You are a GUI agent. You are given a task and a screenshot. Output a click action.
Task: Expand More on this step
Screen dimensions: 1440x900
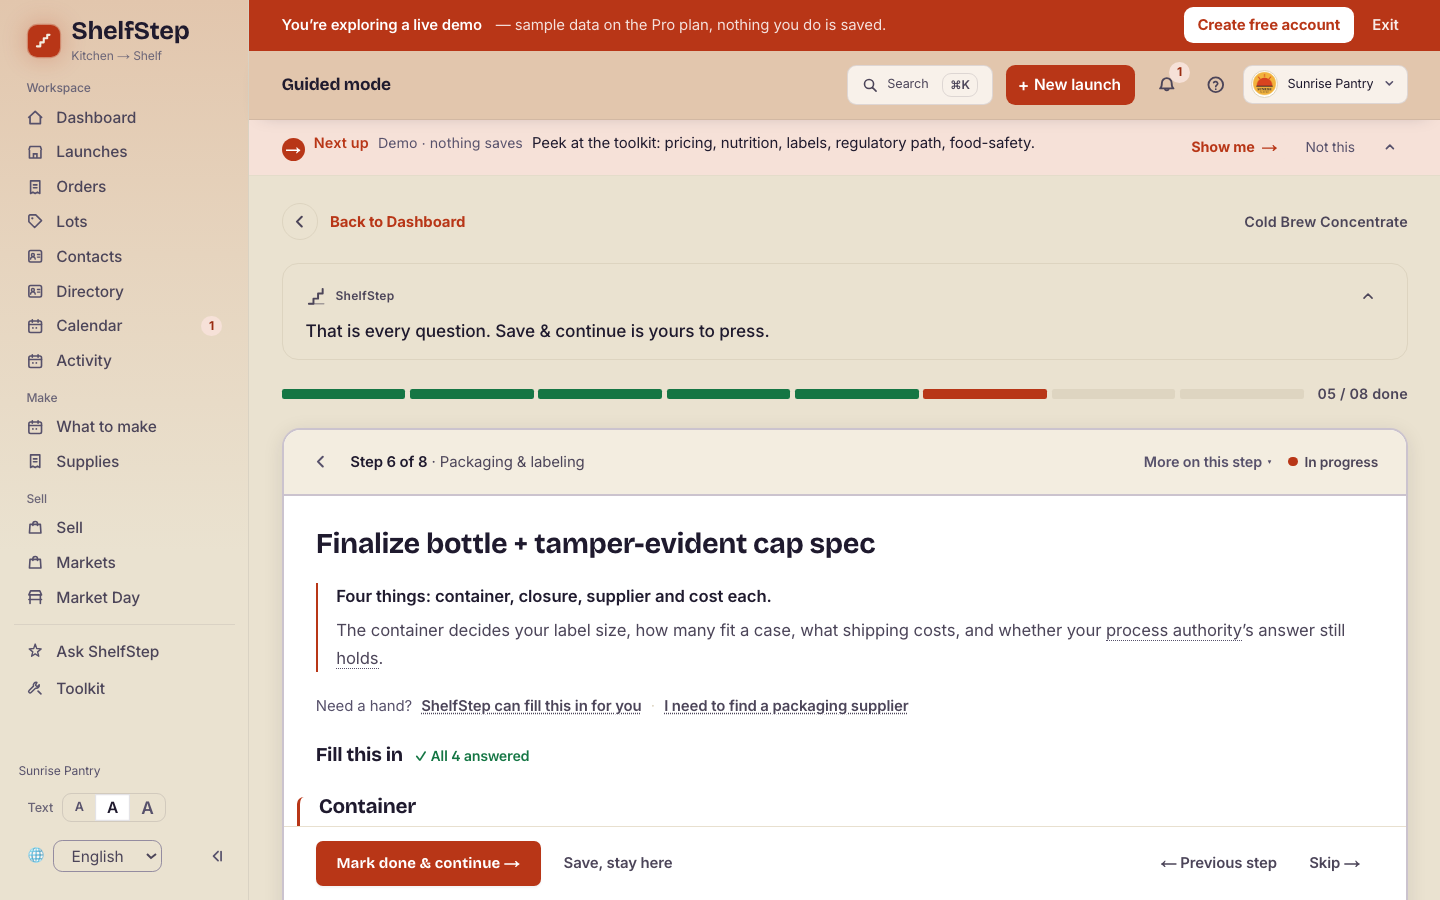pyautogui.click(x=1208, y=462)
